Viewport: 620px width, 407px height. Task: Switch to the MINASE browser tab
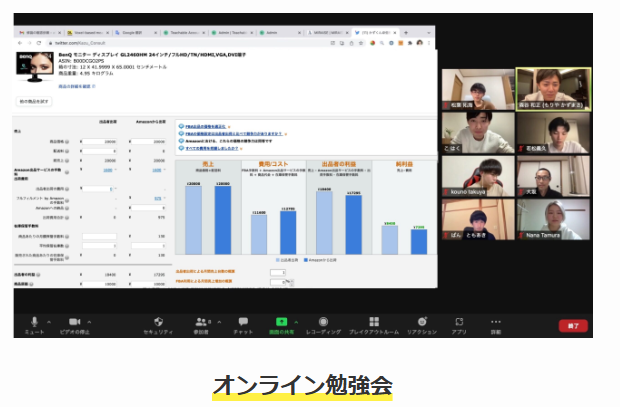(326, 32)
